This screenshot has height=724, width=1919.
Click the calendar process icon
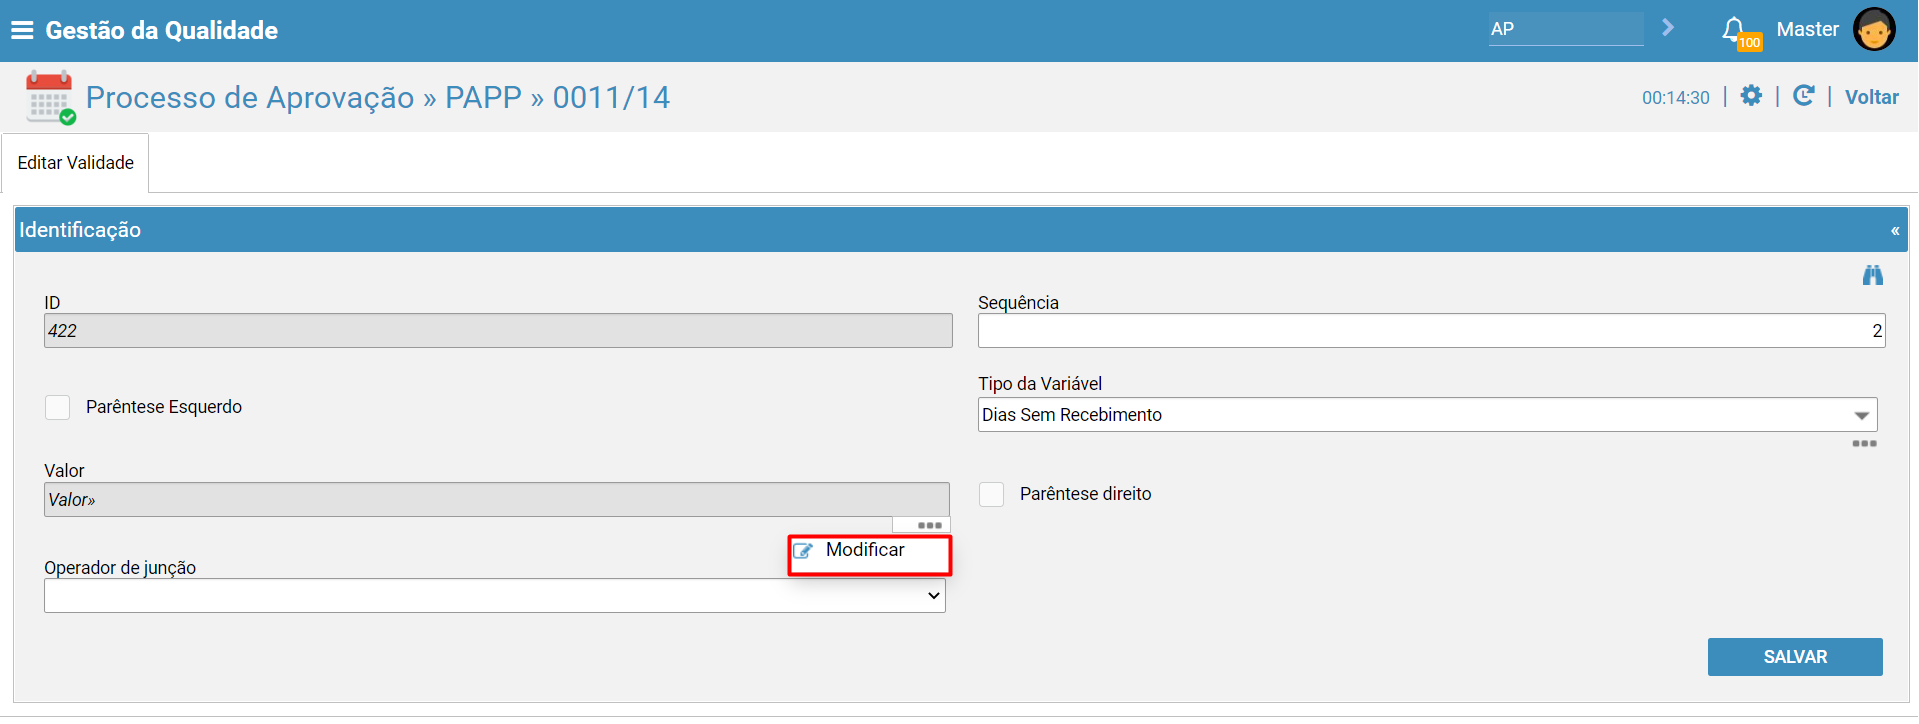[x=49, y=97]
